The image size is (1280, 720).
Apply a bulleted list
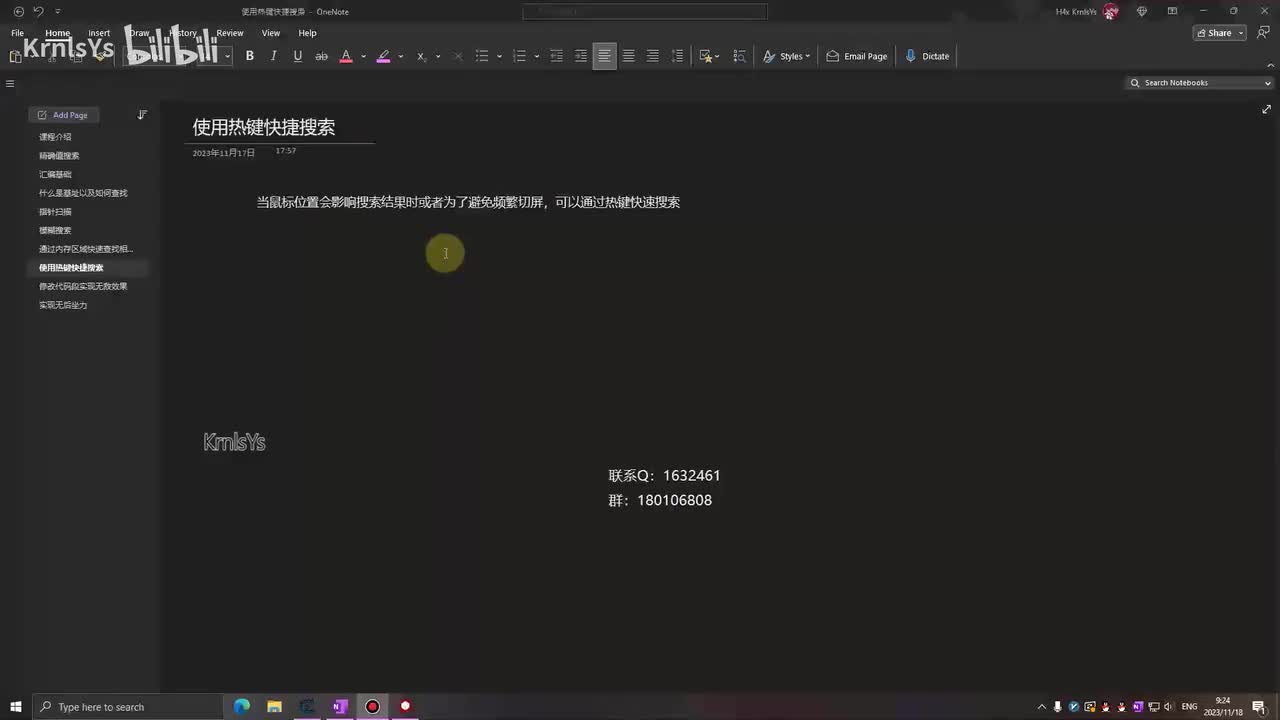482,56
